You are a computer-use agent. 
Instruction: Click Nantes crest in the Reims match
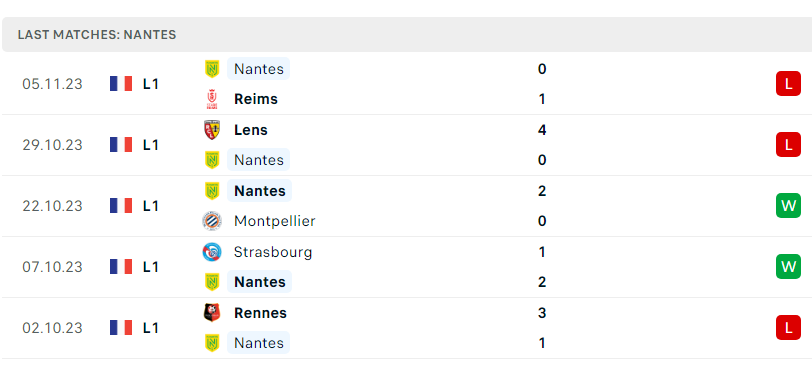(212, 69)
